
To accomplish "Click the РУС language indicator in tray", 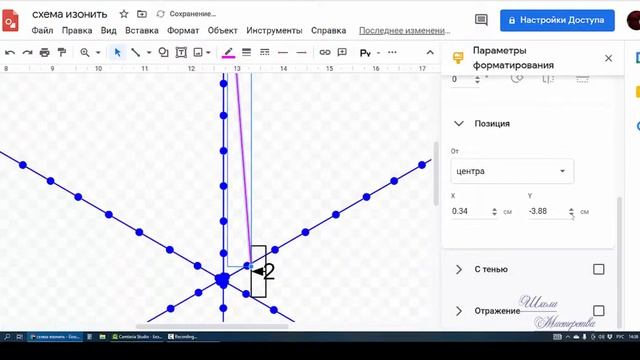I will coord(620,337).
